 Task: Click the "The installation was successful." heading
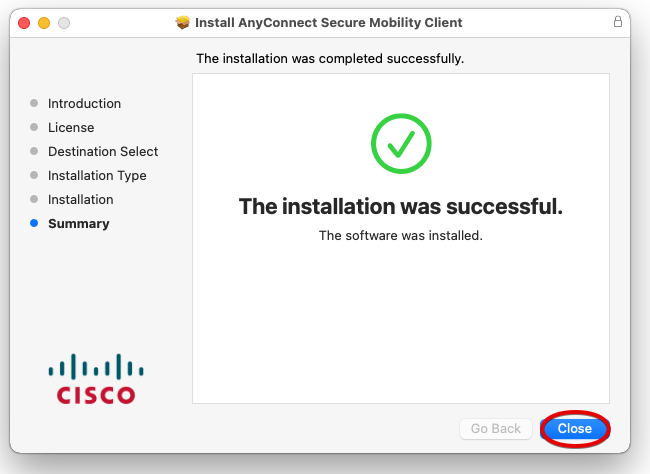coord(401,207)
